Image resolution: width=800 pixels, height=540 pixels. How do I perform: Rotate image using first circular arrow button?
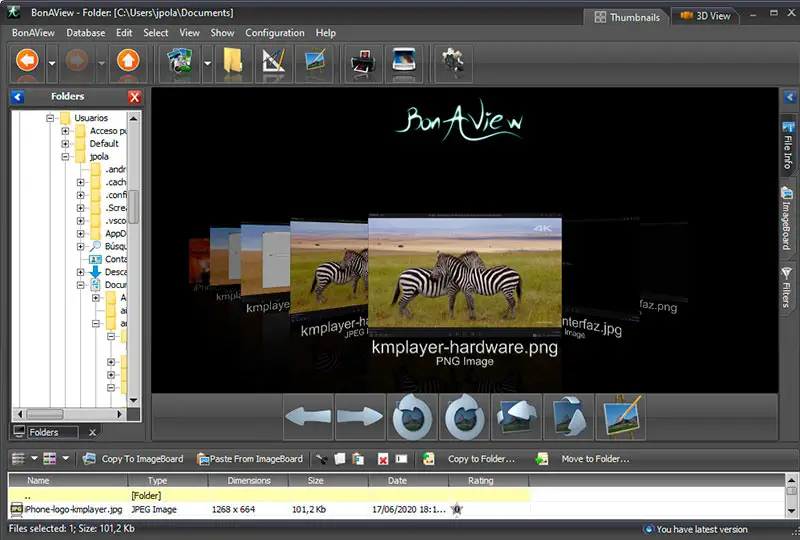412,417
